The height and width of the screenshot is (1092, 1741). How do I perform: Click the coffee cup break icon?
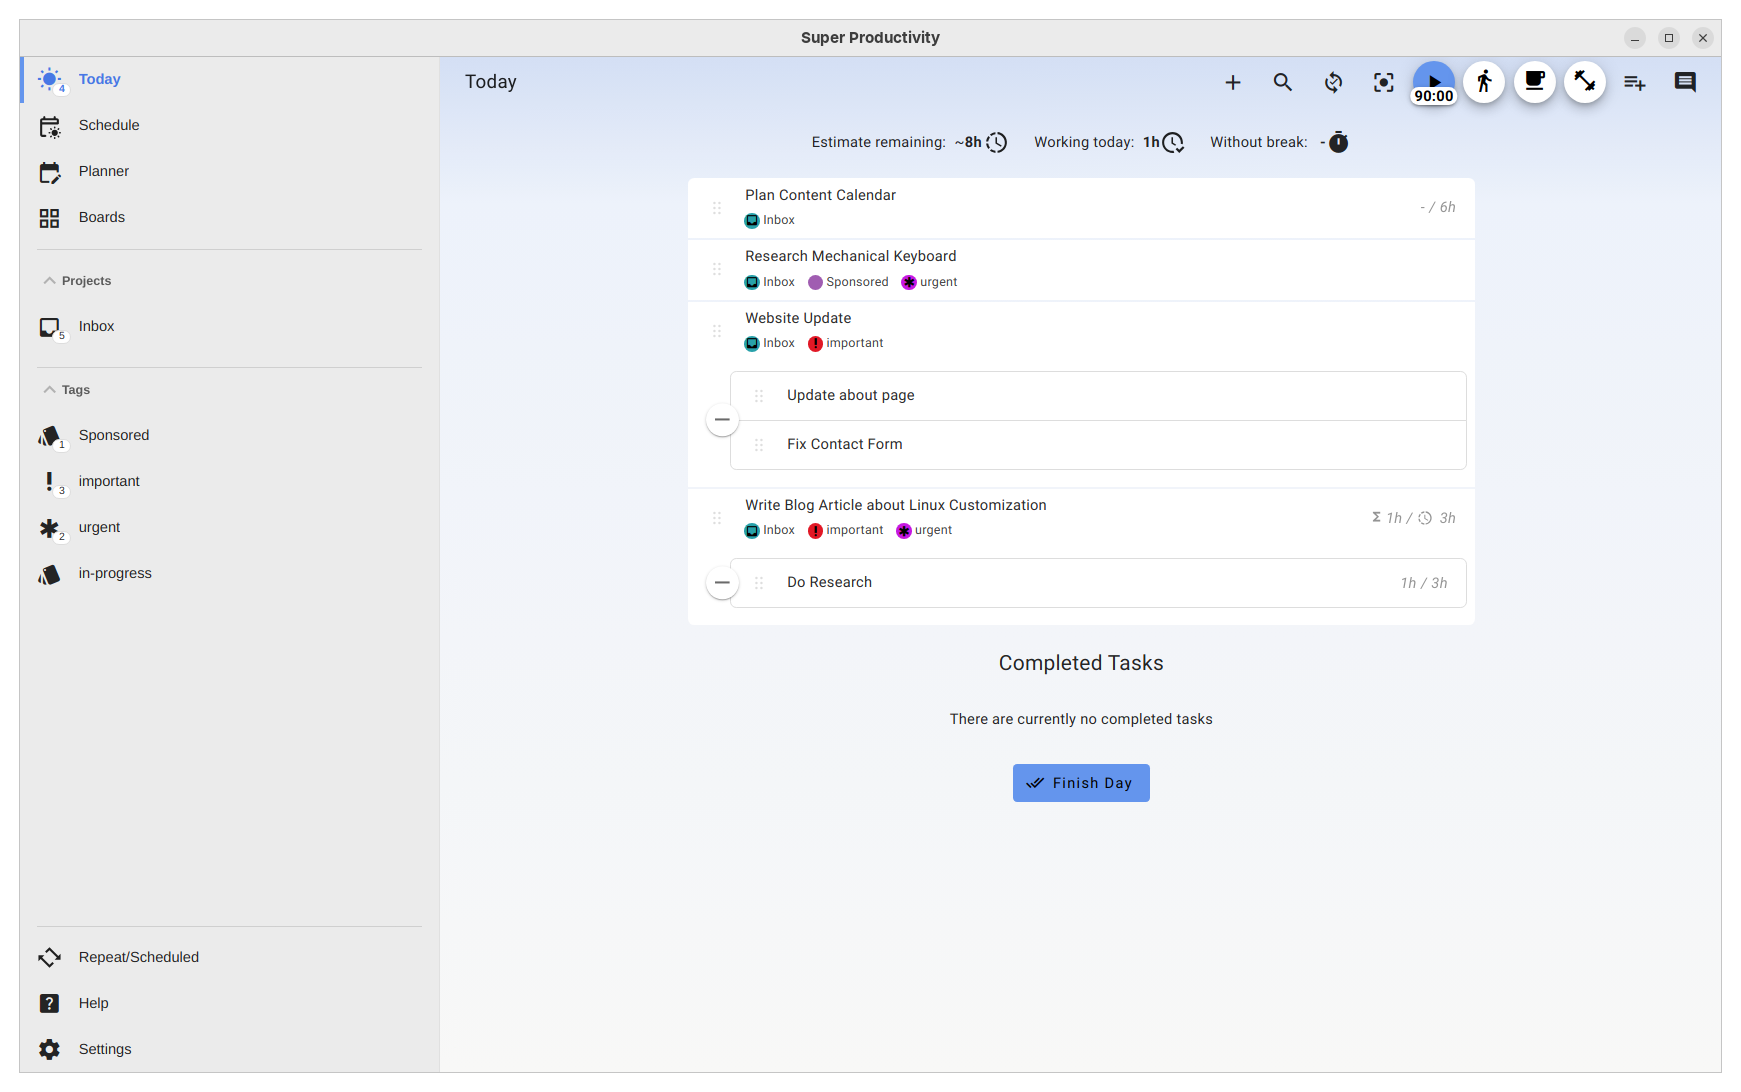tap(1535, 82)
